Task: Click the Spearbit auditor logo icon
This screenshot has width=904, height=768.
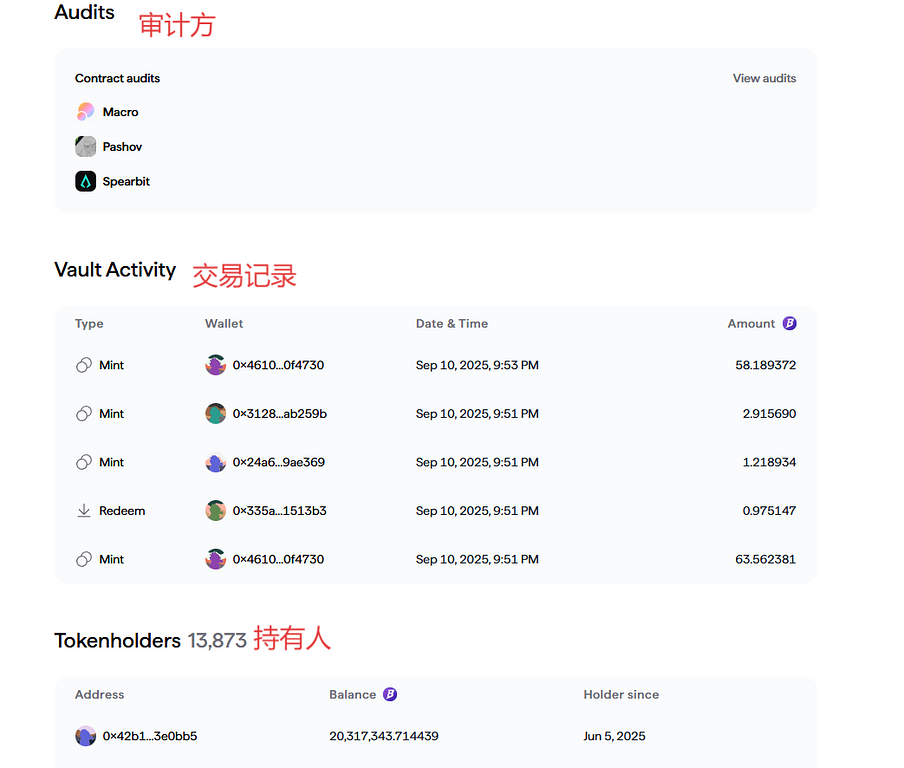Action: coord(85,182)
